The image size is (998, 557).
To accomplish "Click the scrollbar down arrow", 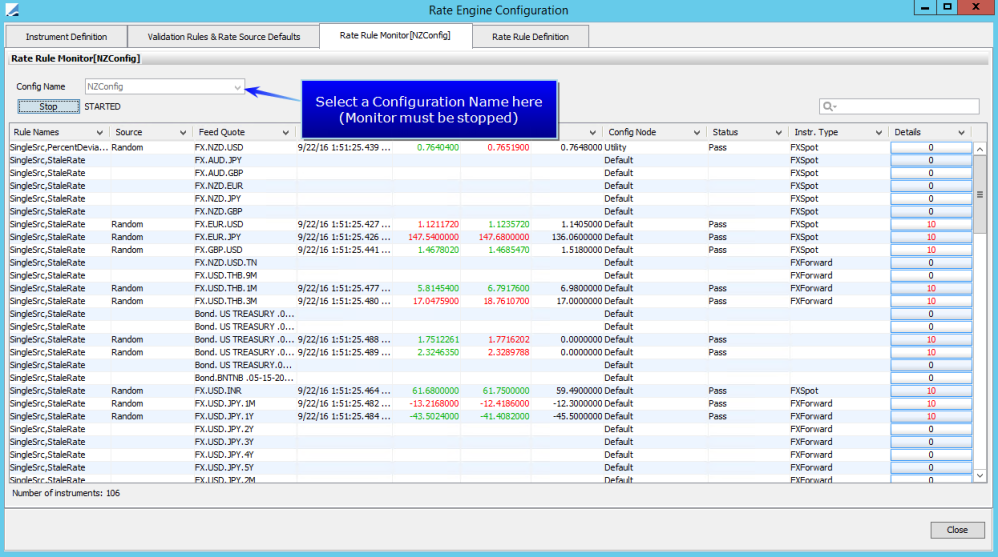I will pos(980,476).
